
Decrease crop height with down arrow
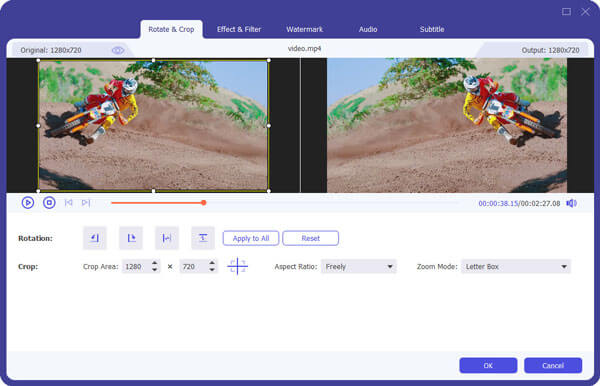tap(212, 270)
